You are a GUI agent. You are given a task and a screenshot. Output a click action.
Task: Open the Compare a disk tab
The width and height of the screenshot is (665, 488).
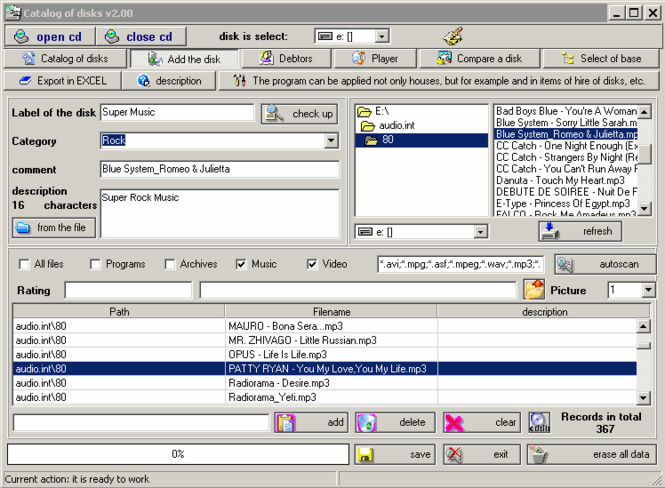(480, 59)
